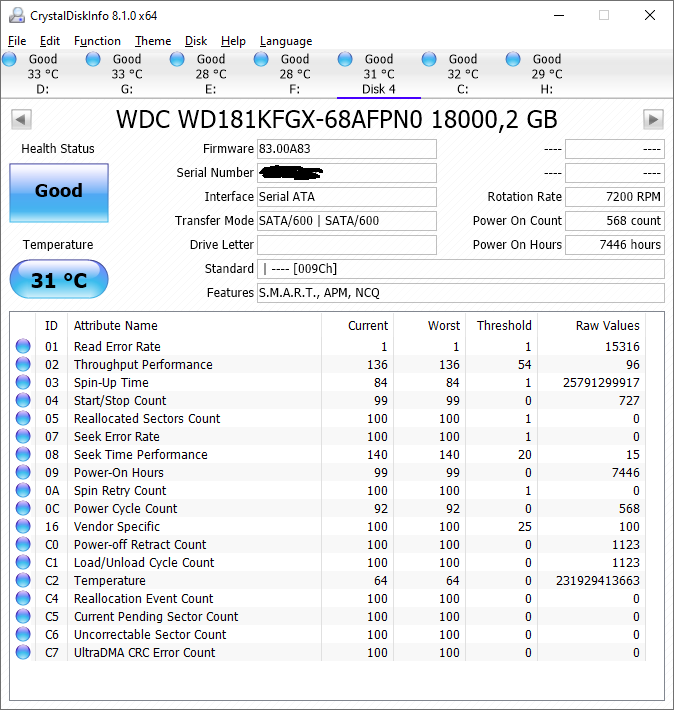The image size is (674, 710).
Task: Select the Disk 4 tab
Action: [379, 74]
